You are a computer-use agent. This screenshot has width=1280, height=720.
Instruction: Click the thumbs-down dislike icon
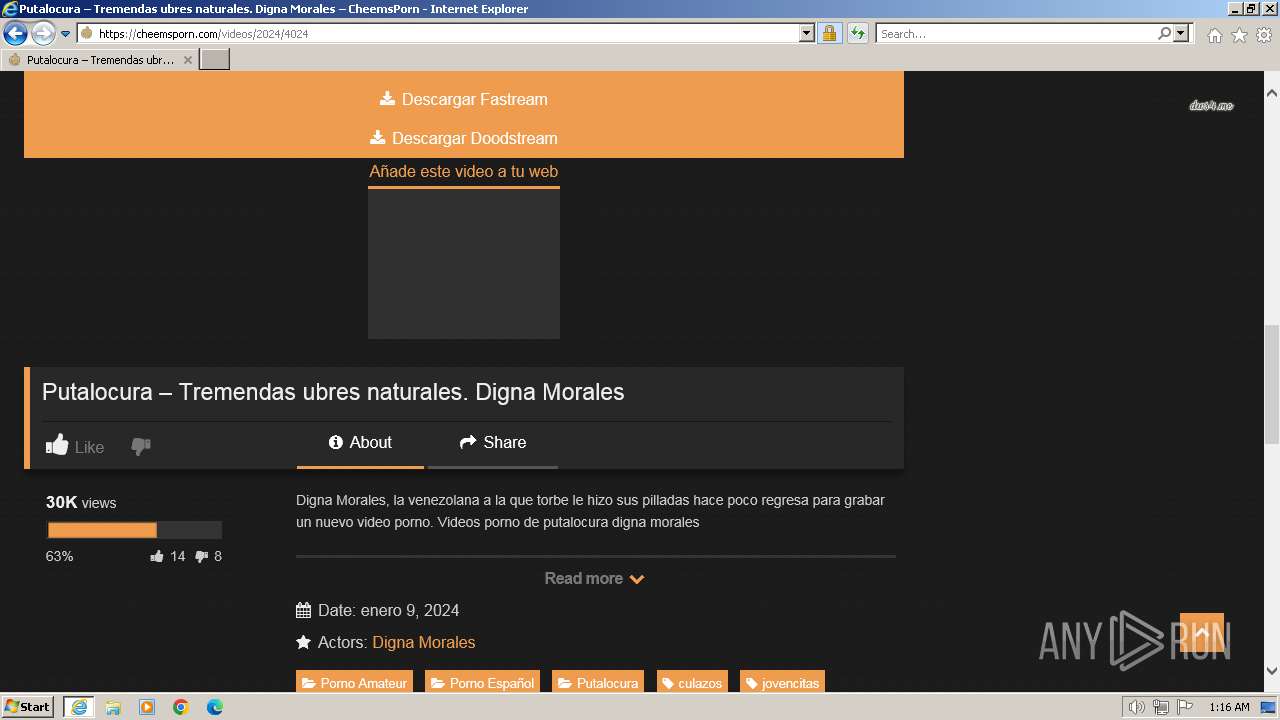click(x=141, y=446)
